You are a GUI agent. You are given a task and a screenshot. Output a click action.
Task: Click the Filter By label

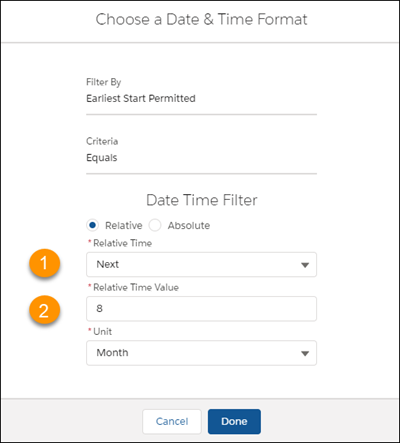[x=104, y=82]
